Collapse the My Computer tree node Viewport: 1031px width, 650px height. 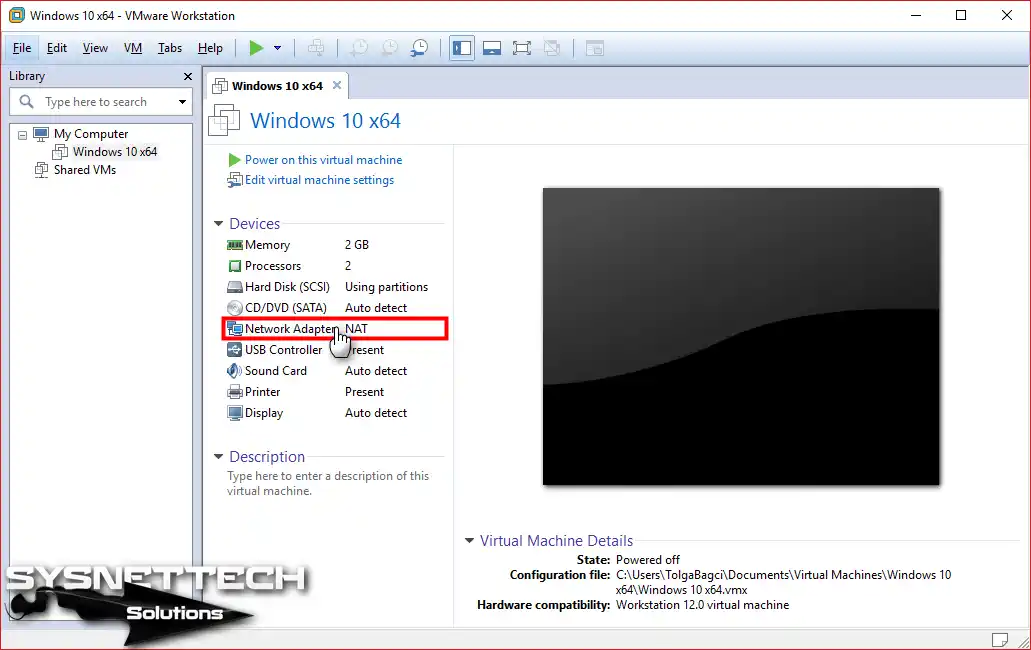[x=23, y=135]
